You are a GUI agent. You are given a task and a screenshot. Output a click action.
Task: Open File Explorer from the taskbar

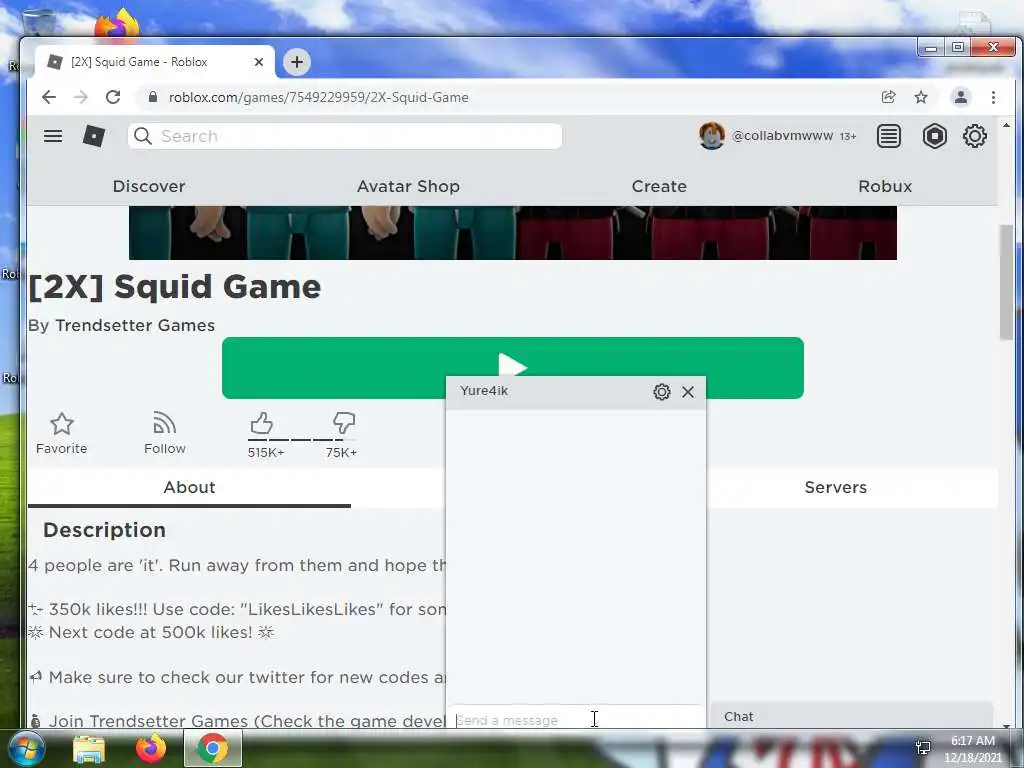point(89,749)
